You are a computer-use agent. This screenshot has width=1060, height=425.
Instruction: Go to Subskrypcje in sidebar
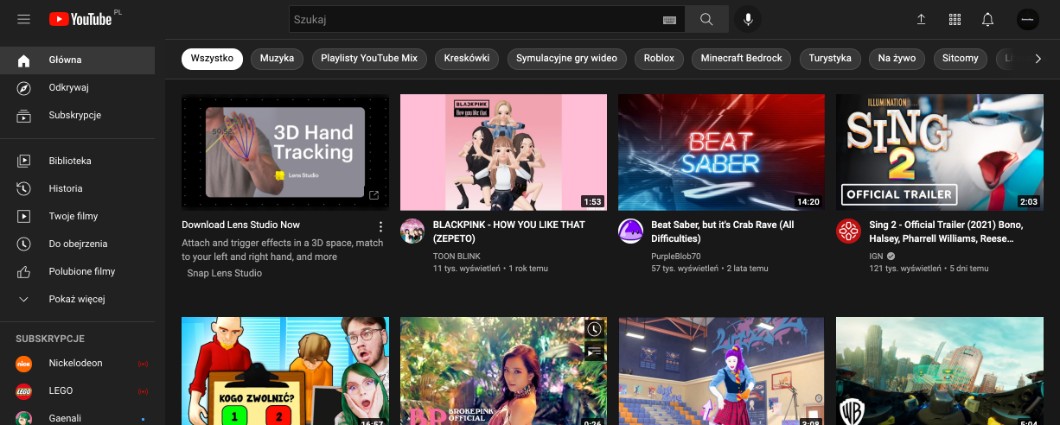pos(74,115)
